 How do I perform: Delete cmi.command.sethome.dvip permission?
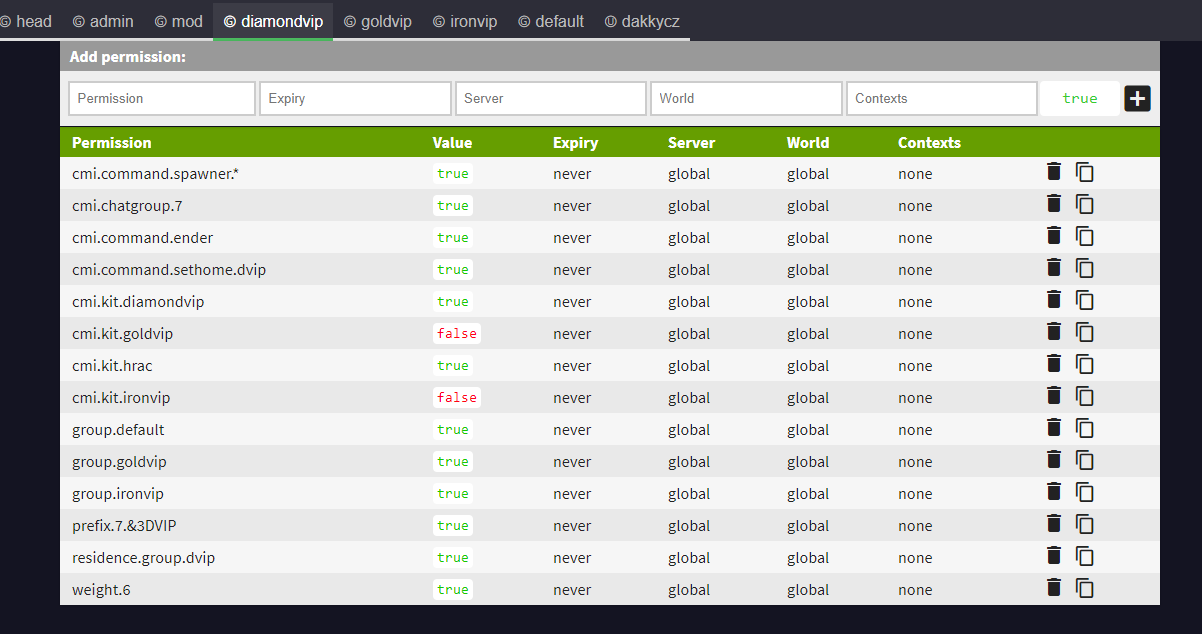pos(1053,268)
